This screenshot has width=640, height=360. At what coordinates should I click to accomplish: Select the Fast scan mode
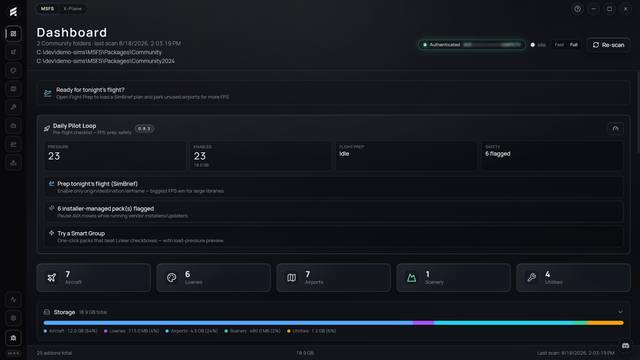(x=559, y=45)
